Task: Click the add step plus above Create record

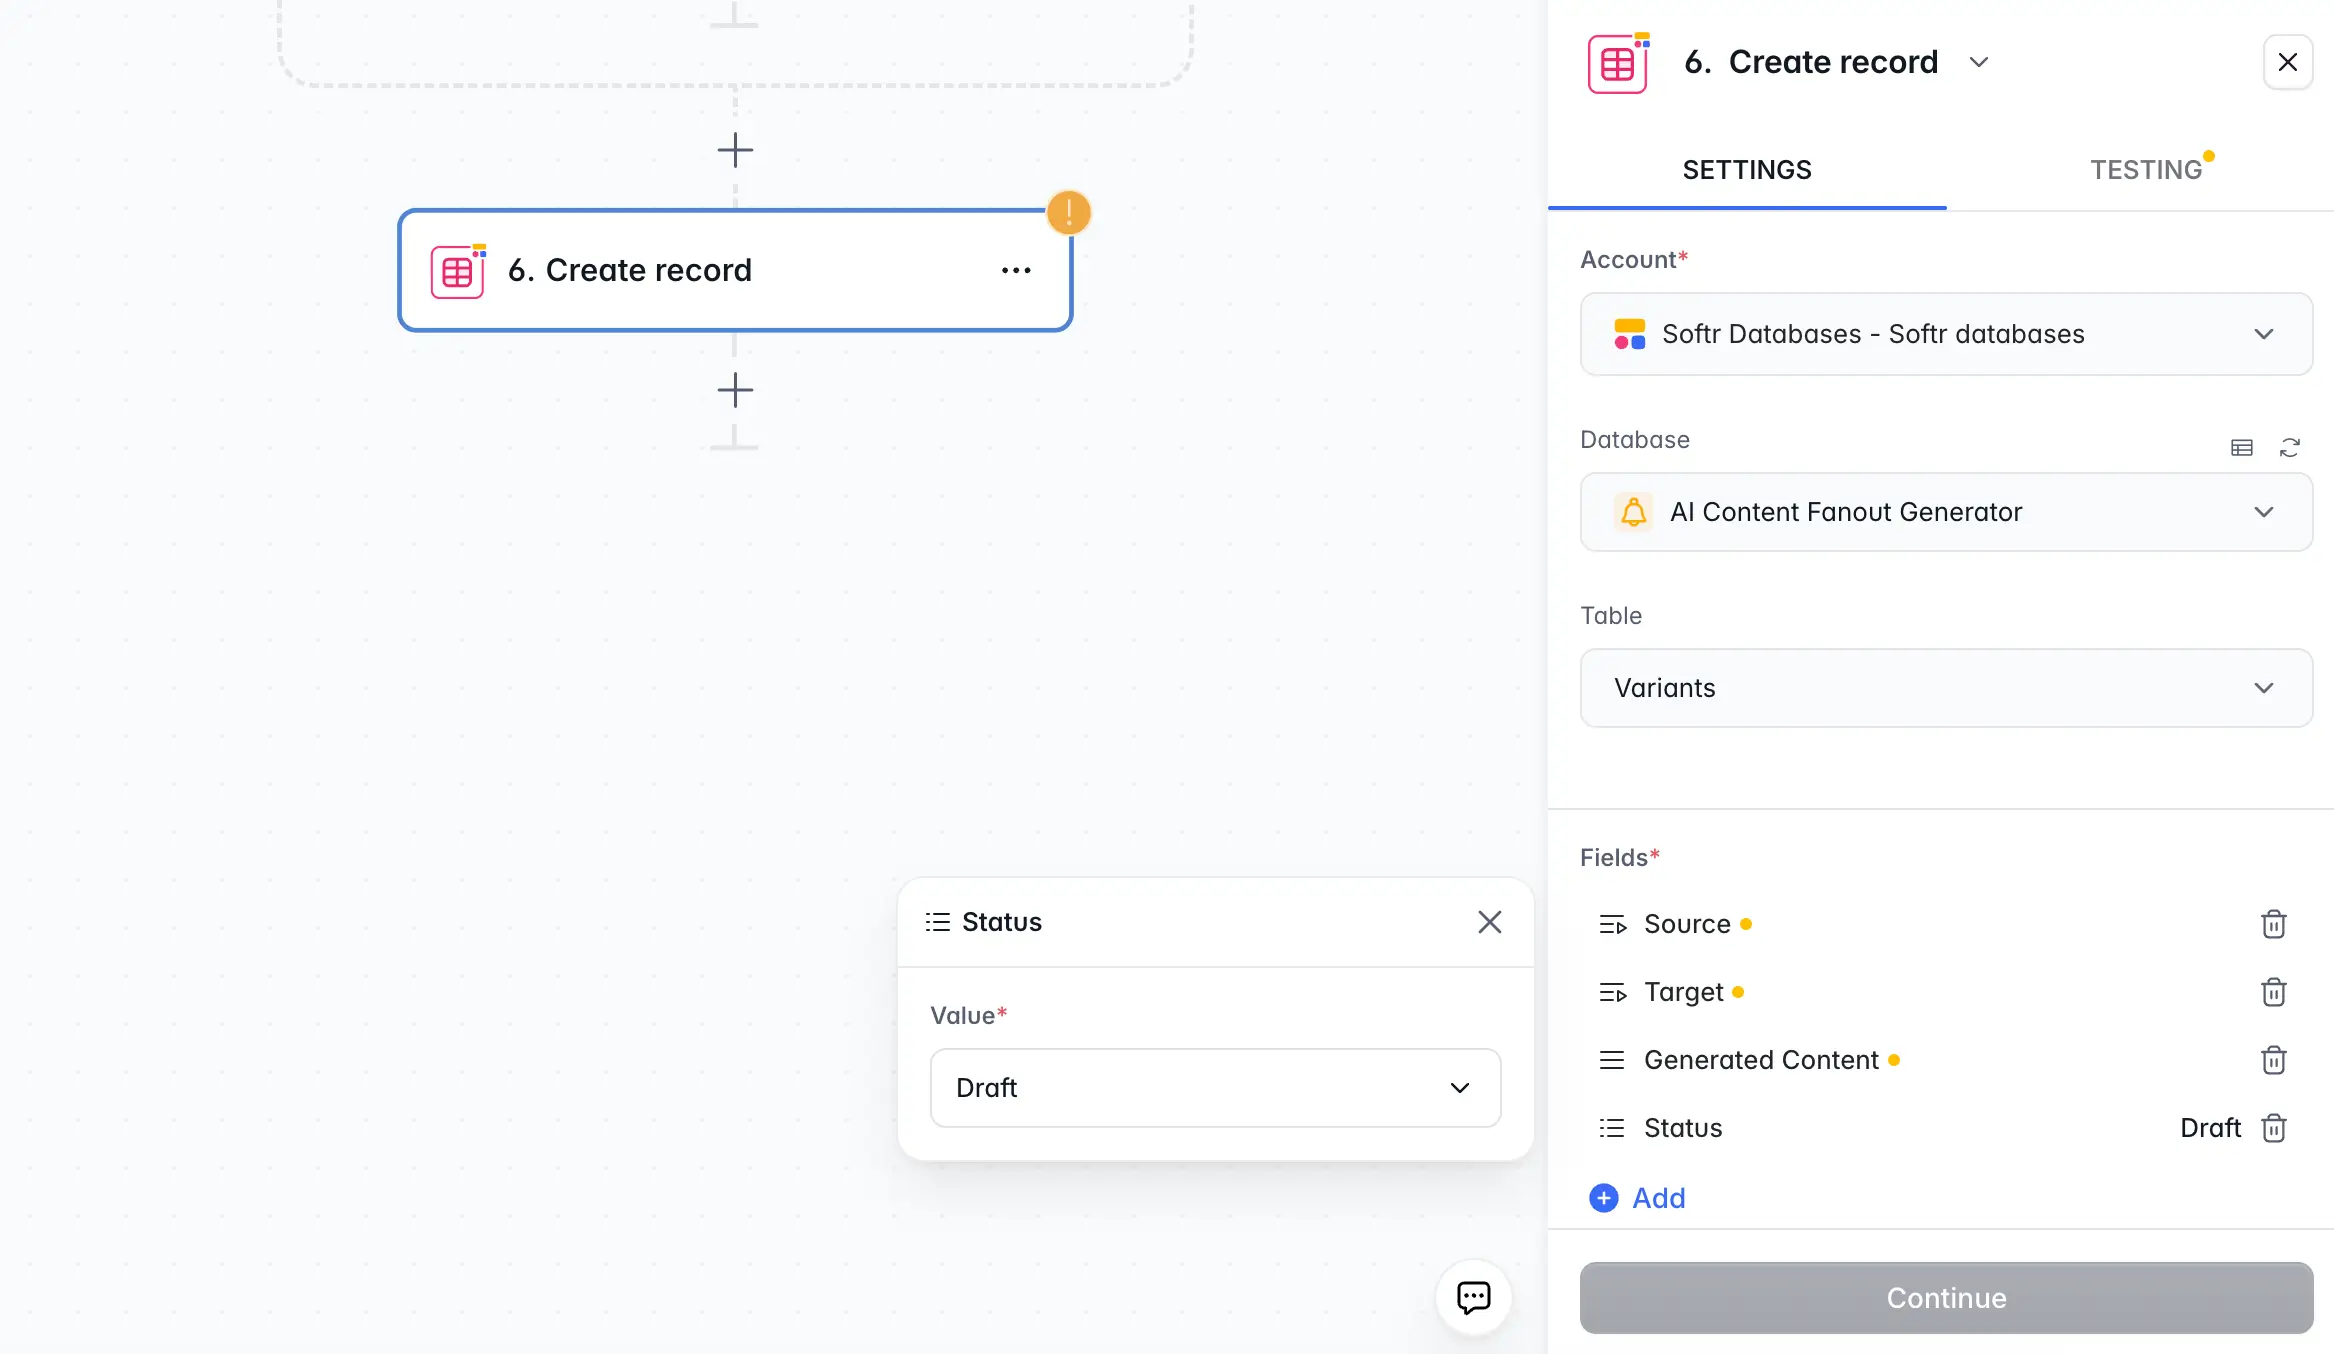Action: click(735, 151)
